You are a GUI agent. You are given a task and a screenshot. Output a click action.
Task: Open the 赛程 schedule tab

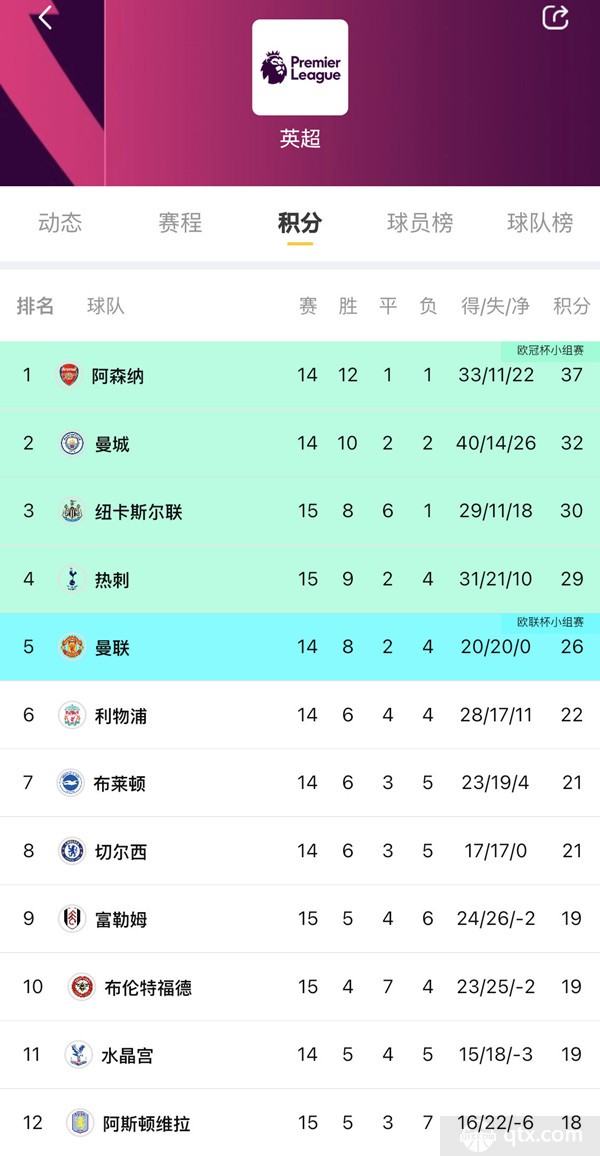pos(180,223)
